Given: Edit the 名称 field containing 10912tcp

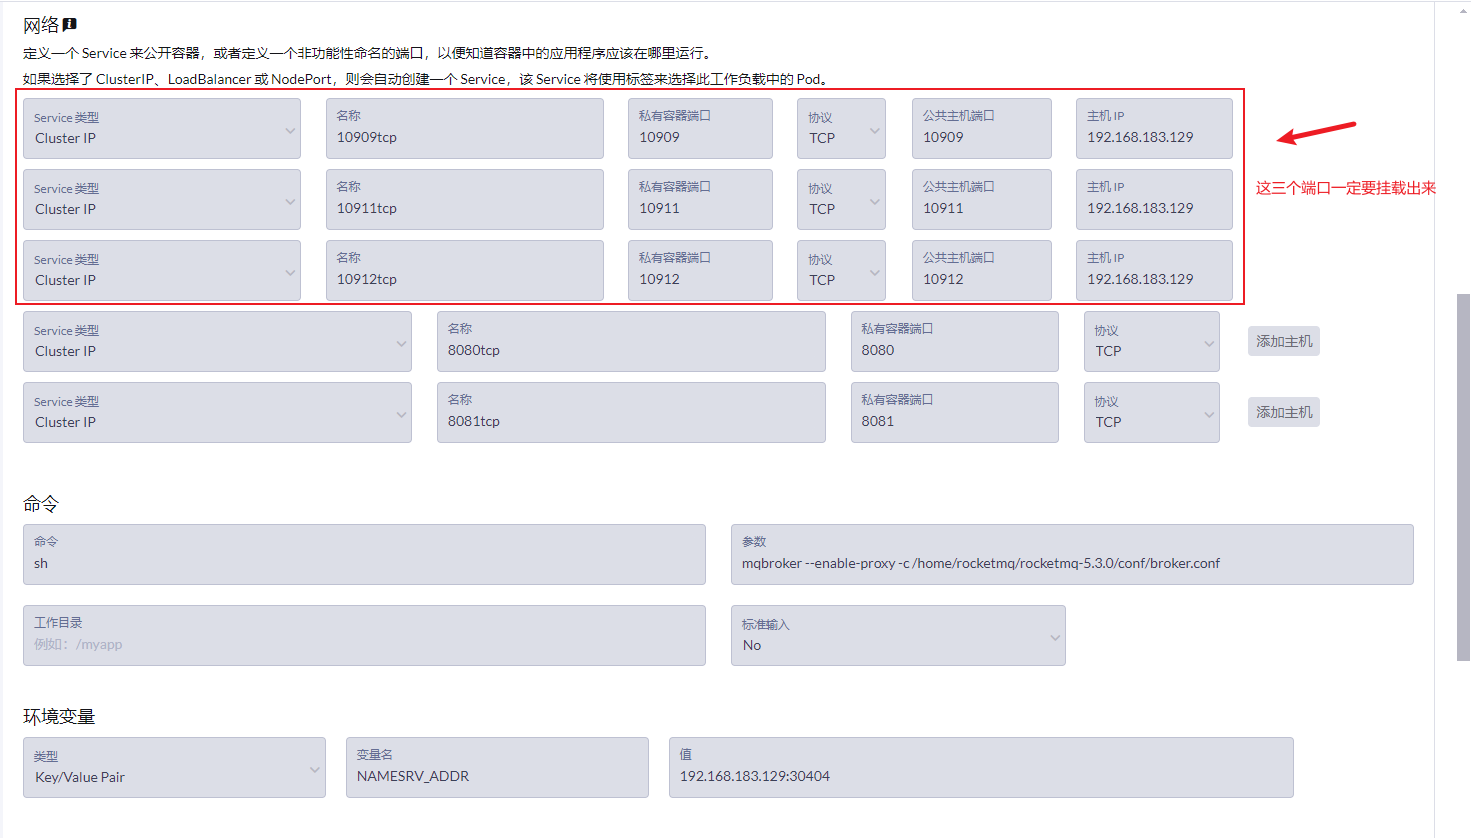Looking at the screenshot, I should tap(465, 270).
